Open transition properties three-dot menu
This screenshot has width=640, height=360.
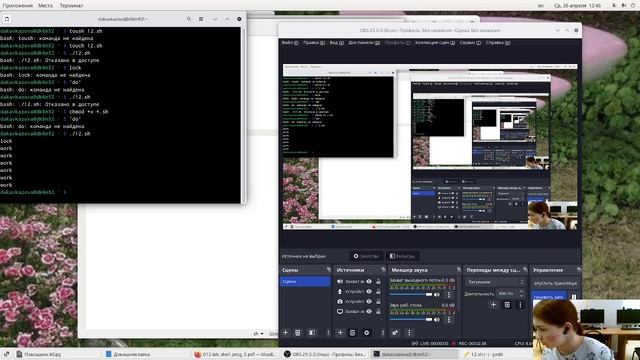tap(520, 304)
